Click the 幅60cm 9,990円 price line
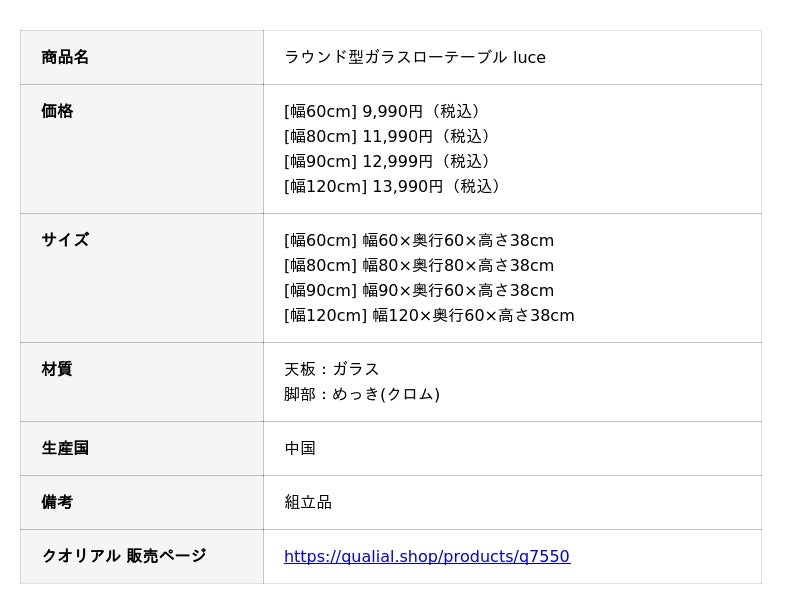 (382, 111)
